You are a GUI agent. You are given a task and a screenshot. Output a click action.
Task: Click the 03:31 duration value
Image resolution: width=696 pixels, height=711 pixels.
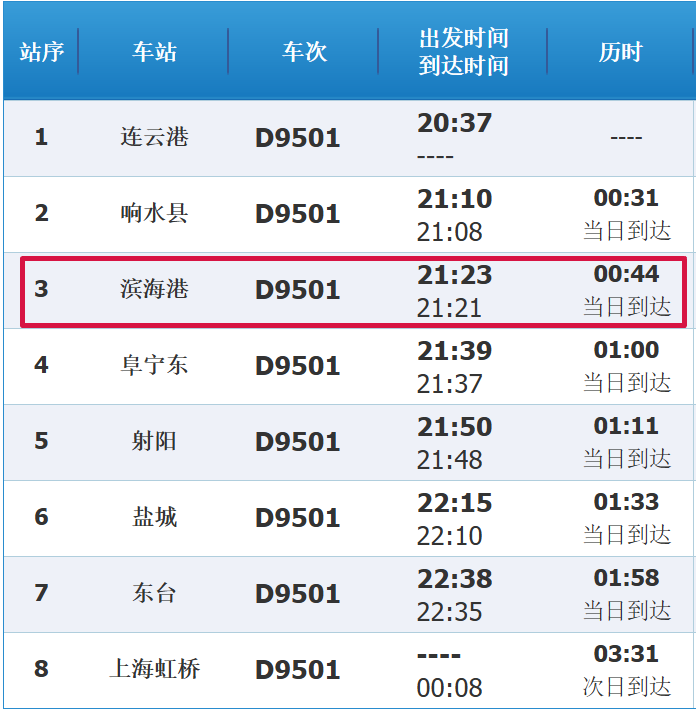[x=626, y=654]
